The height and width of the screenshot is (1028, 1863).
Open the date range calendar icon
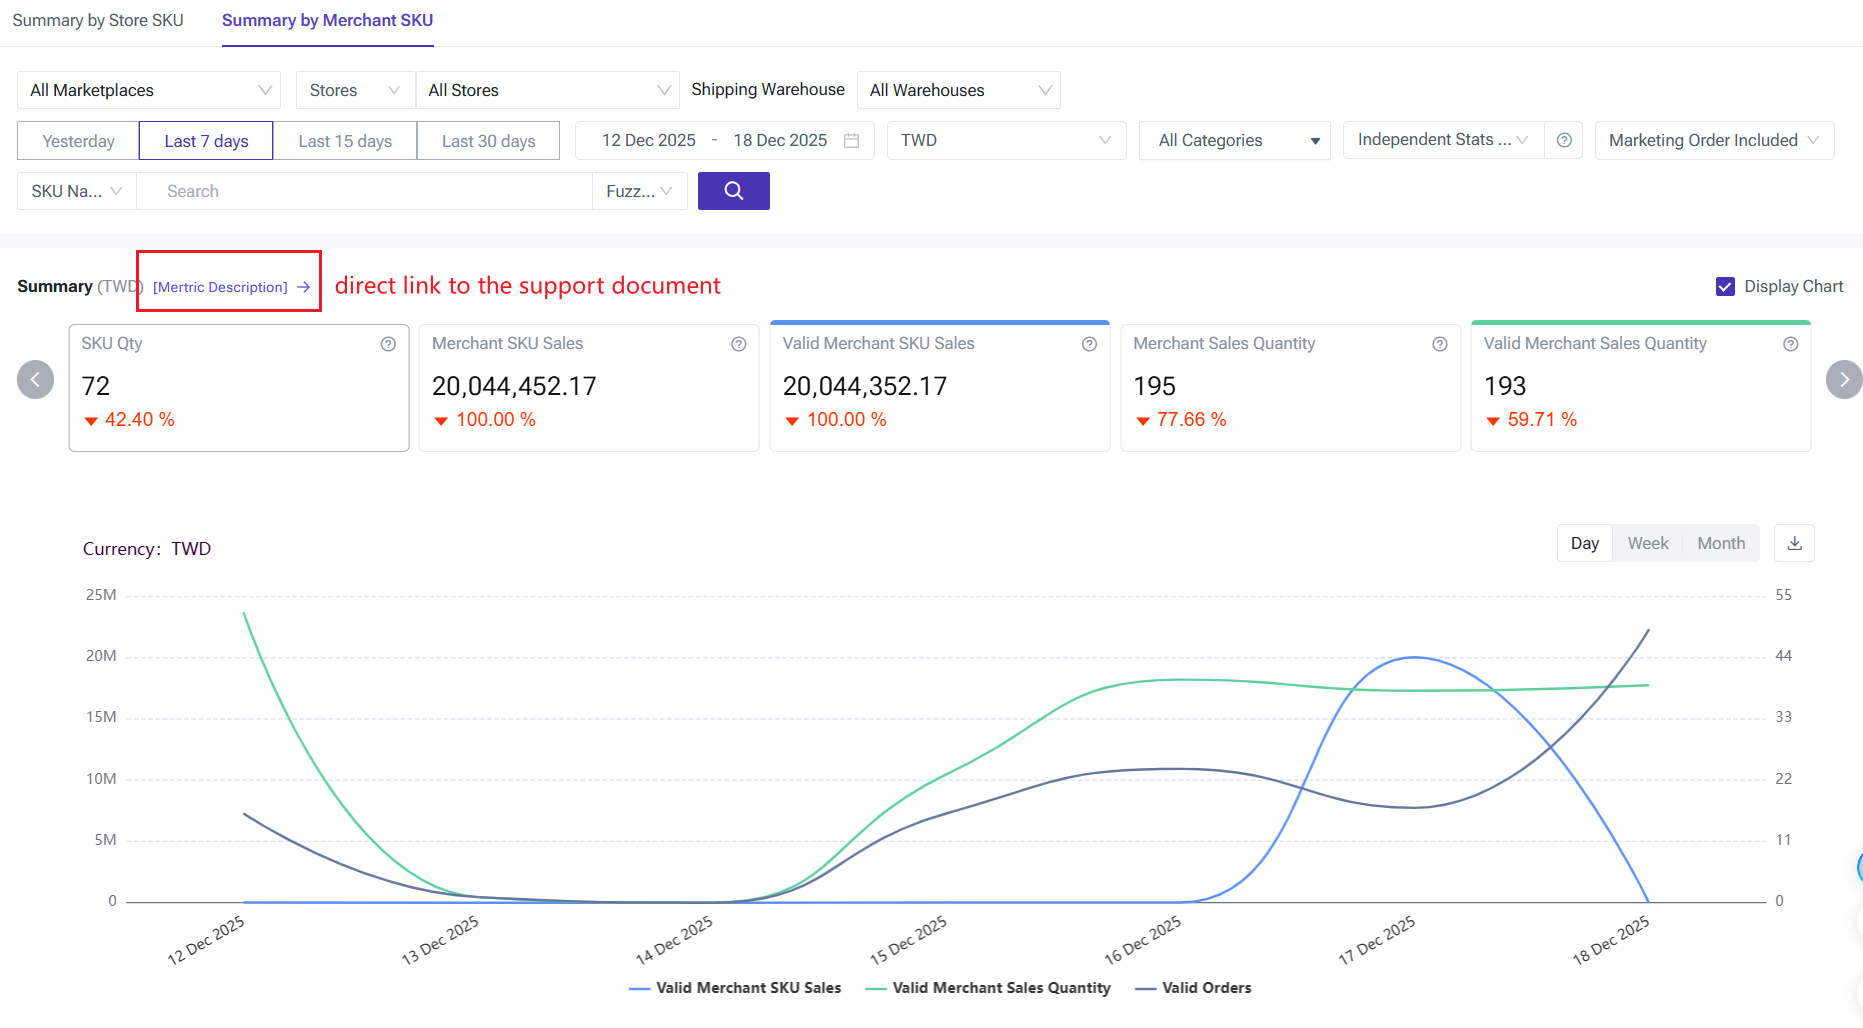[851, 141]
